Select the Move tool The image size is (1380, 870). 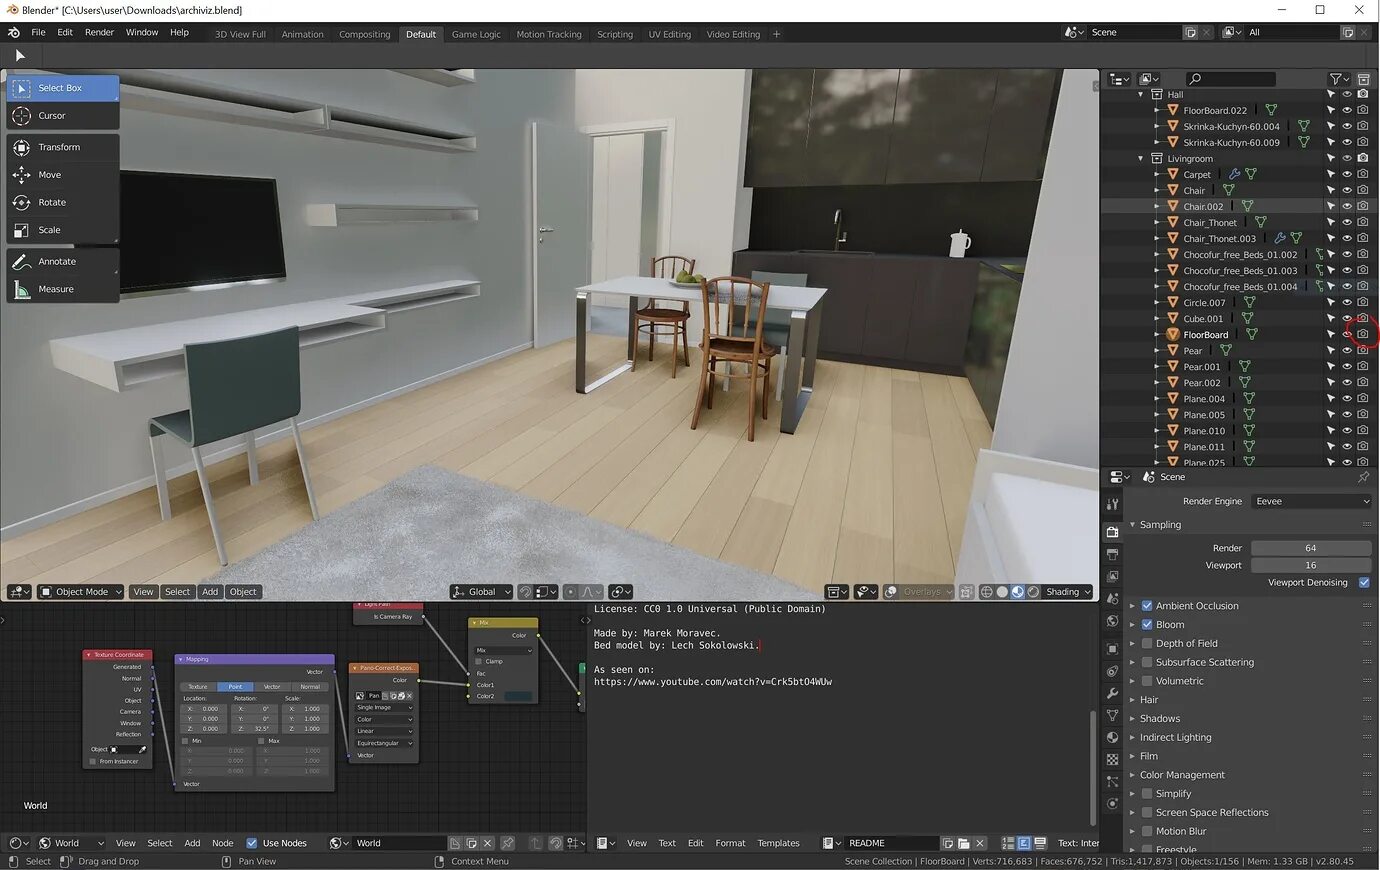[62, 175]
